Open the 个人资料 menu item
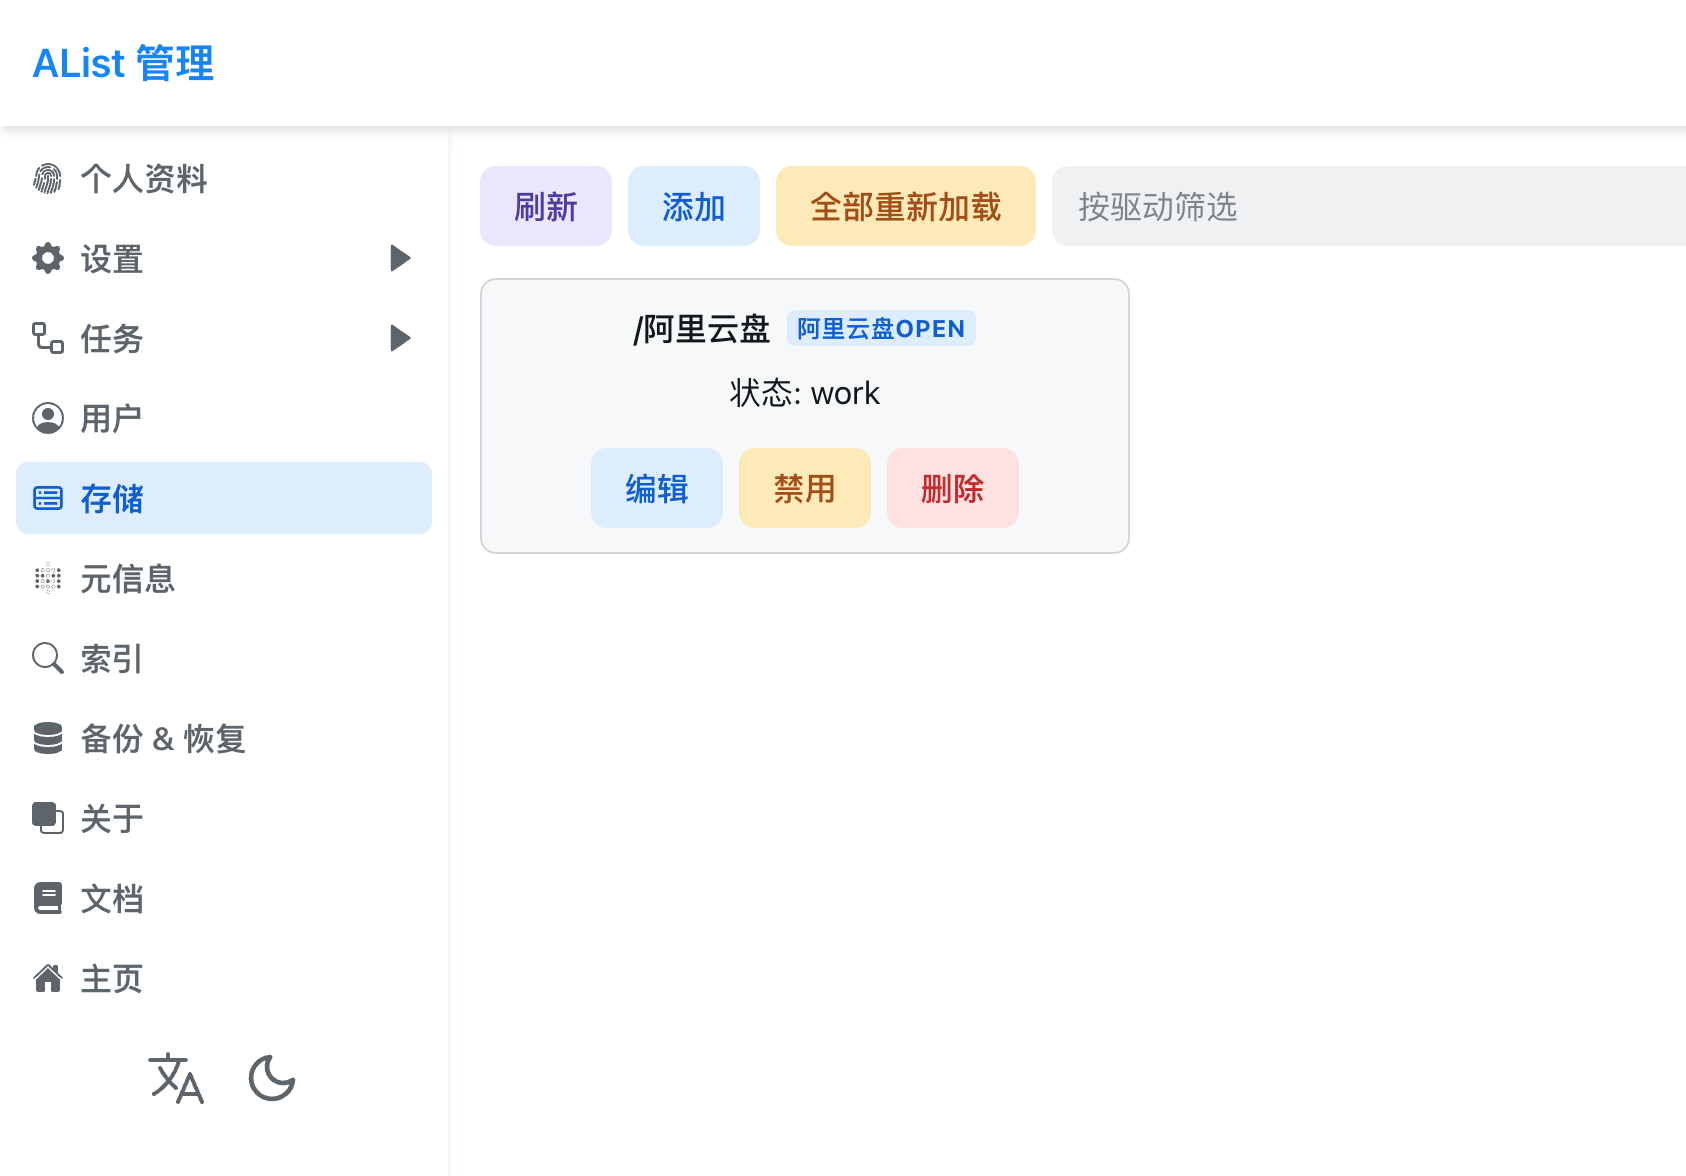 pyautogui.click(x=224, y=178)
